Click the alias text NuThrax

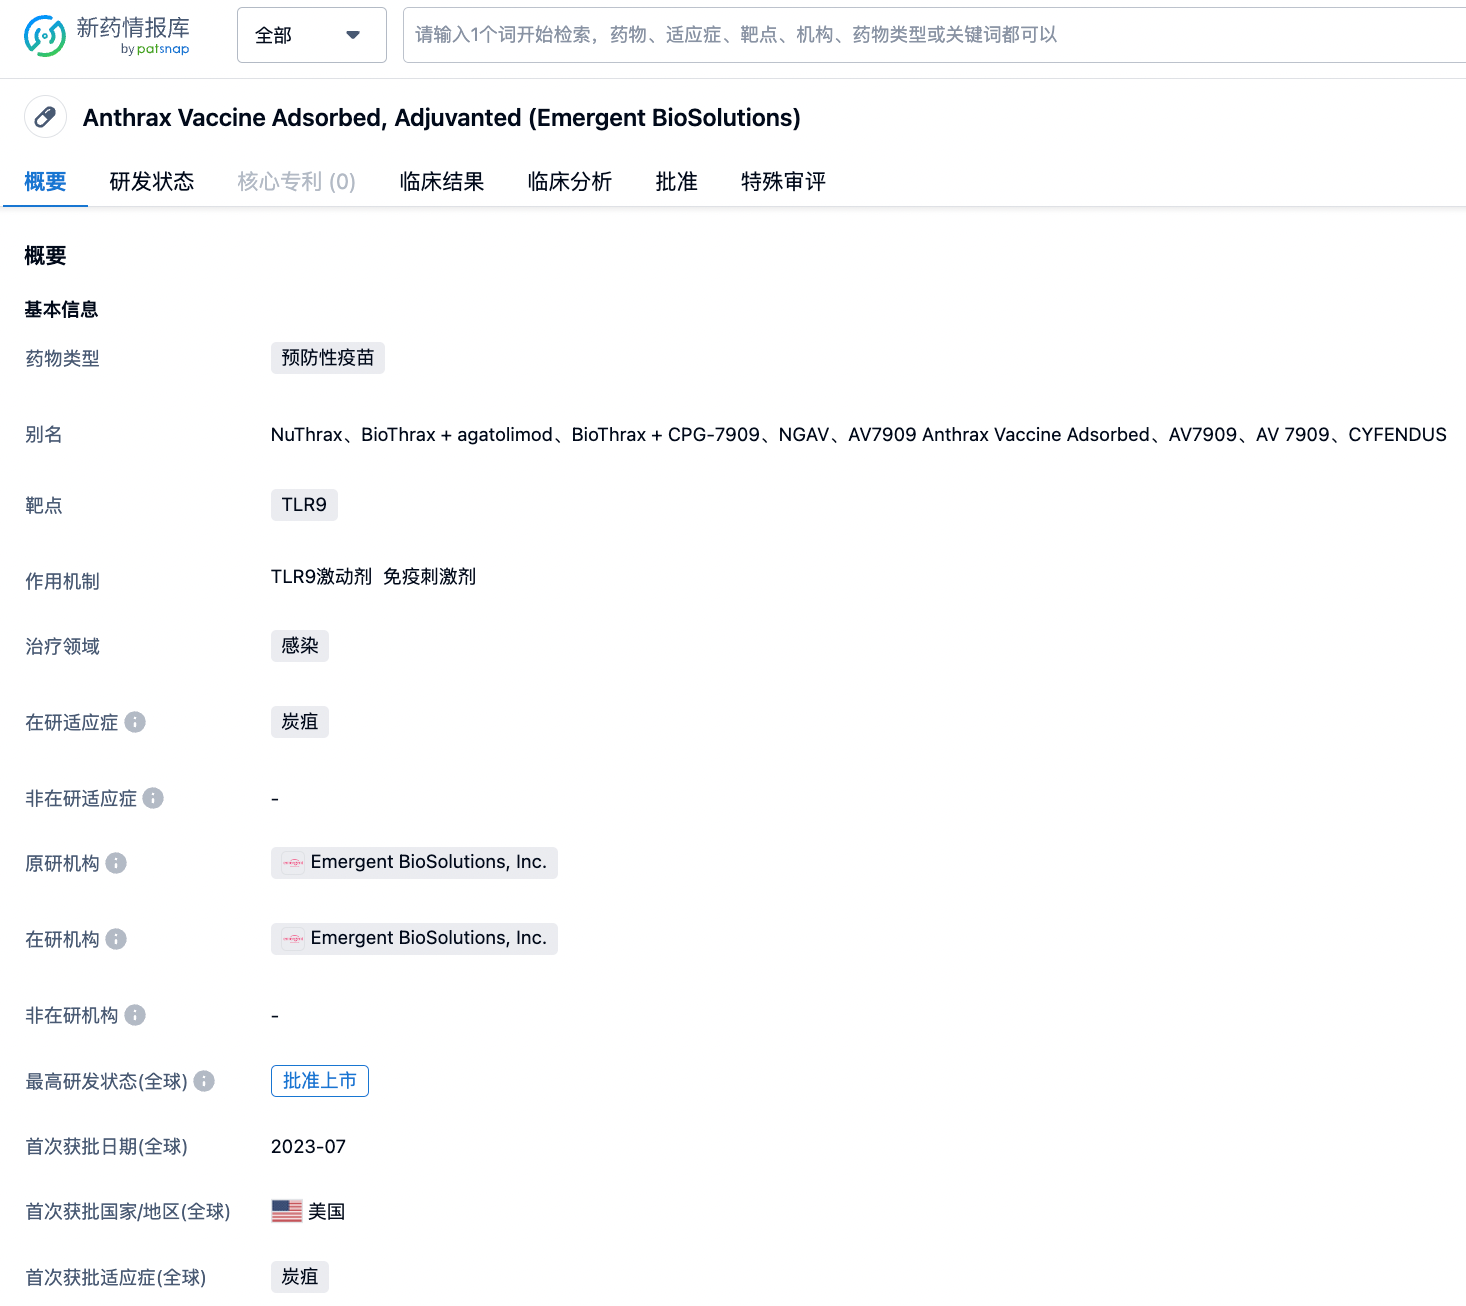[307, 435]
